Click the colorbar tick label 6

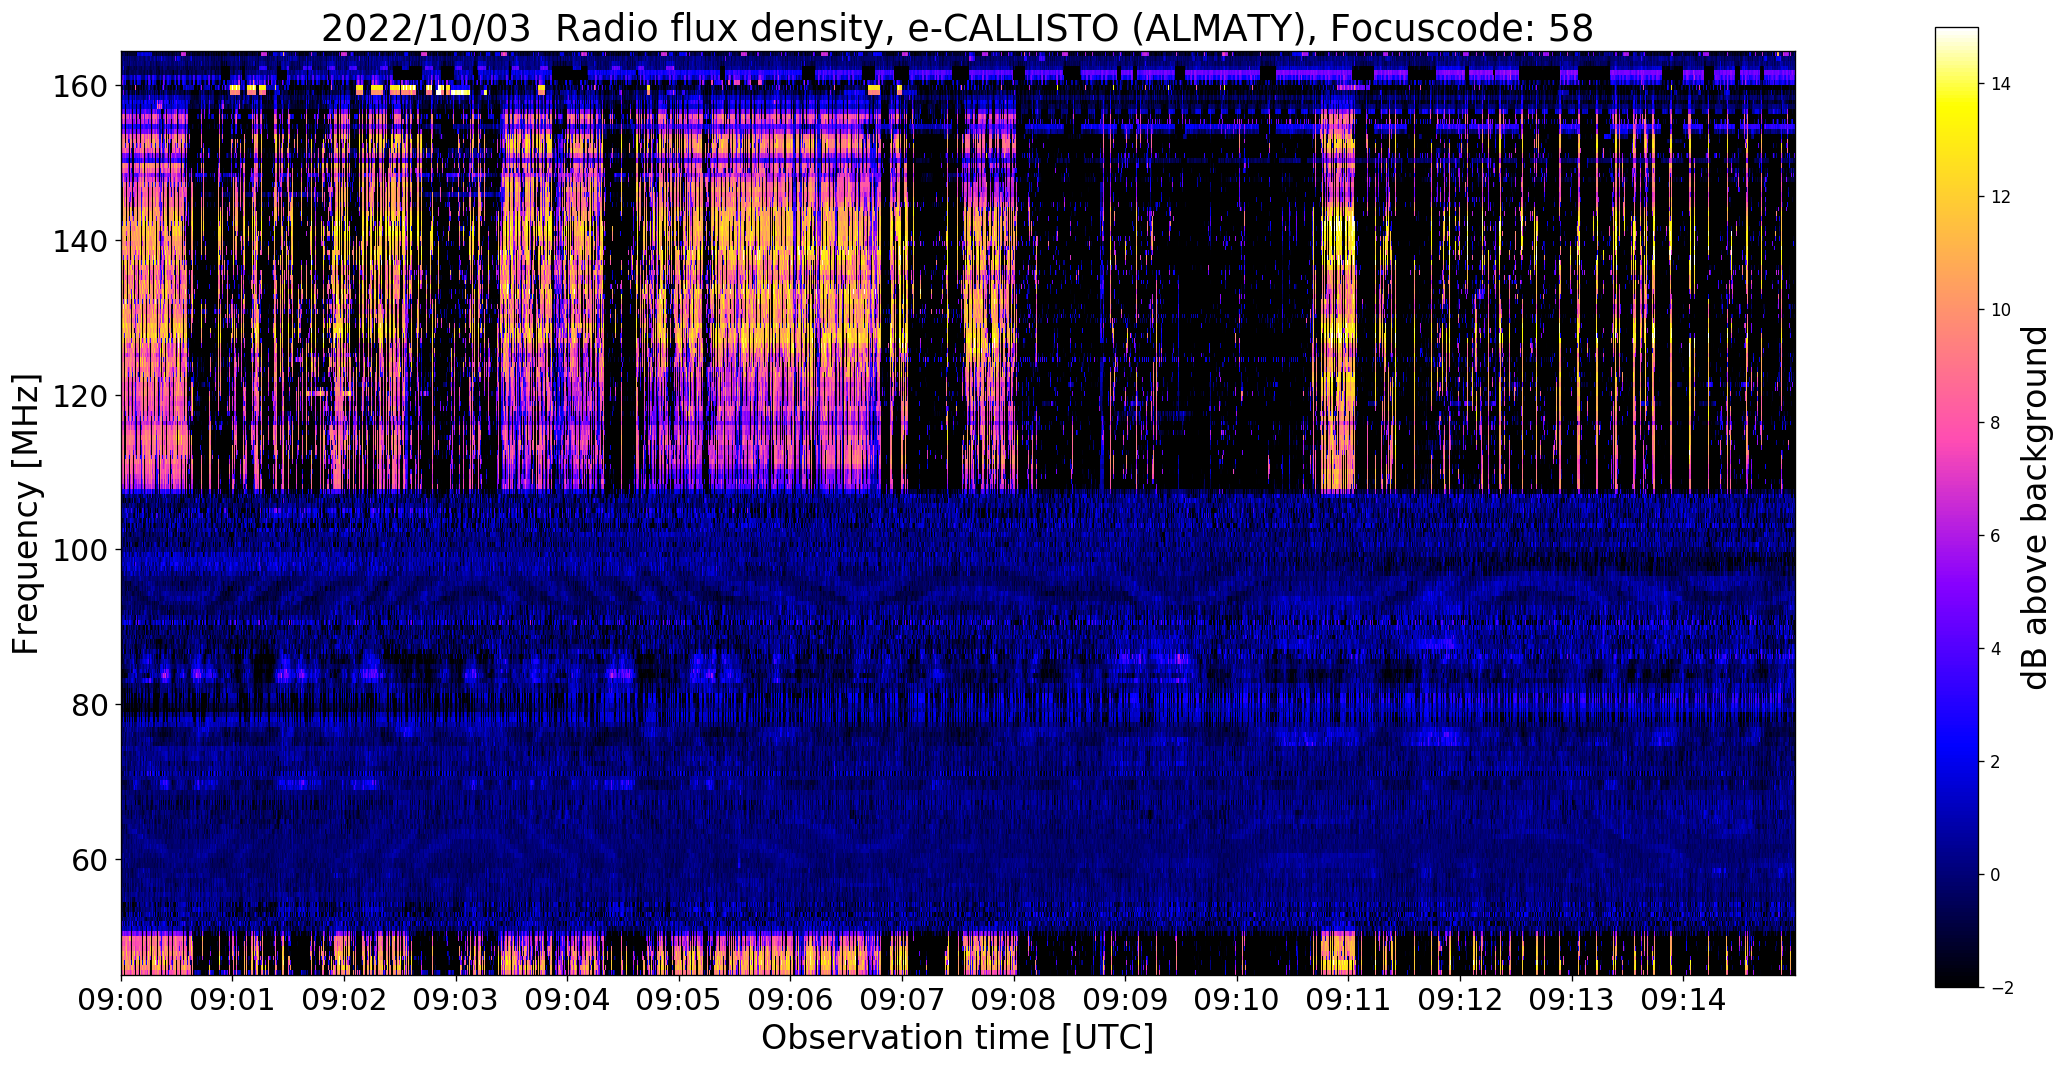[1996, 536]
